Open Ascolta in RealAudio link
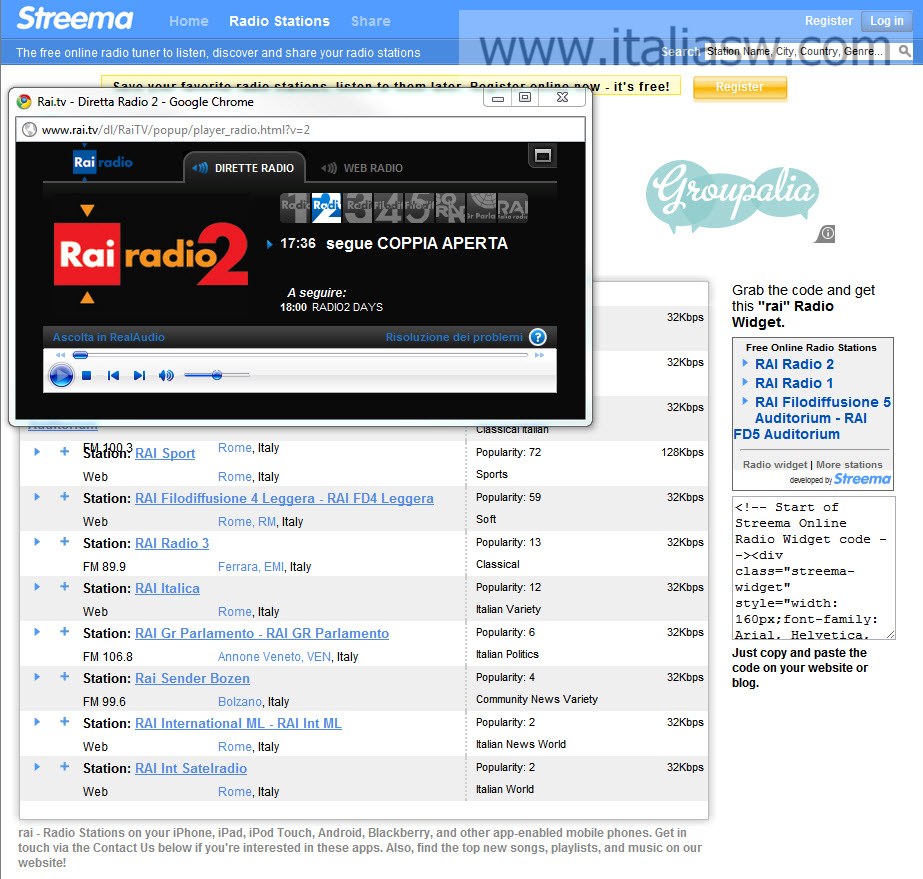 tap(108, 337)
